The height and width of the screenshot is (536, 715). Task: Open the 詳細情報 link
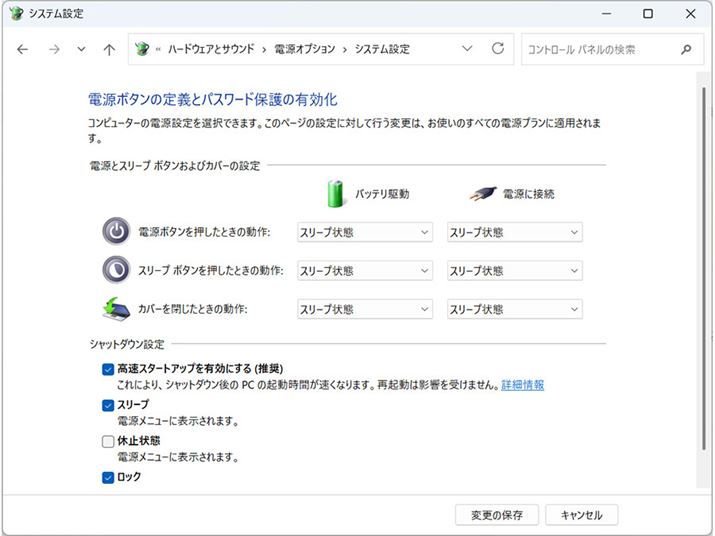point(523,385)
